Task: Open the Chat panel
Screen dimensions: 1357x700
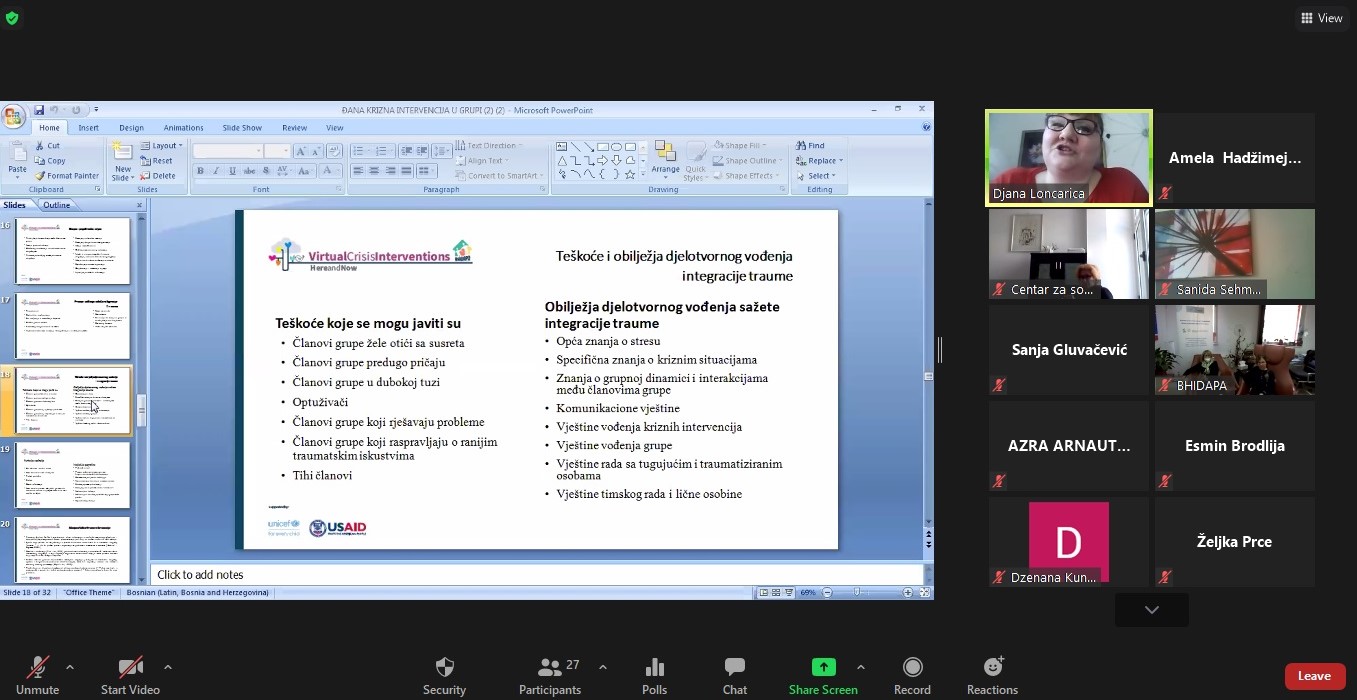Action: 735,668
